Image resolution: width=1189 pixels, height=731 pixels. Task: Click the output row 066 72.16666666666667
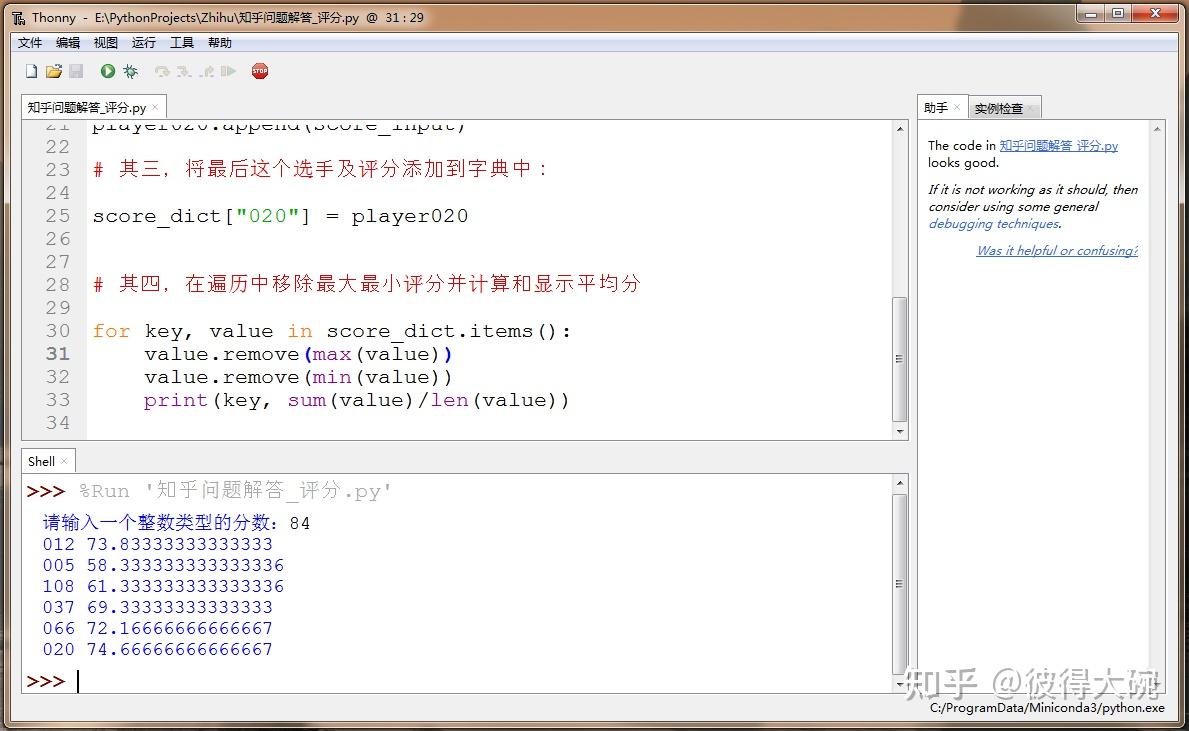coord(158,629)
